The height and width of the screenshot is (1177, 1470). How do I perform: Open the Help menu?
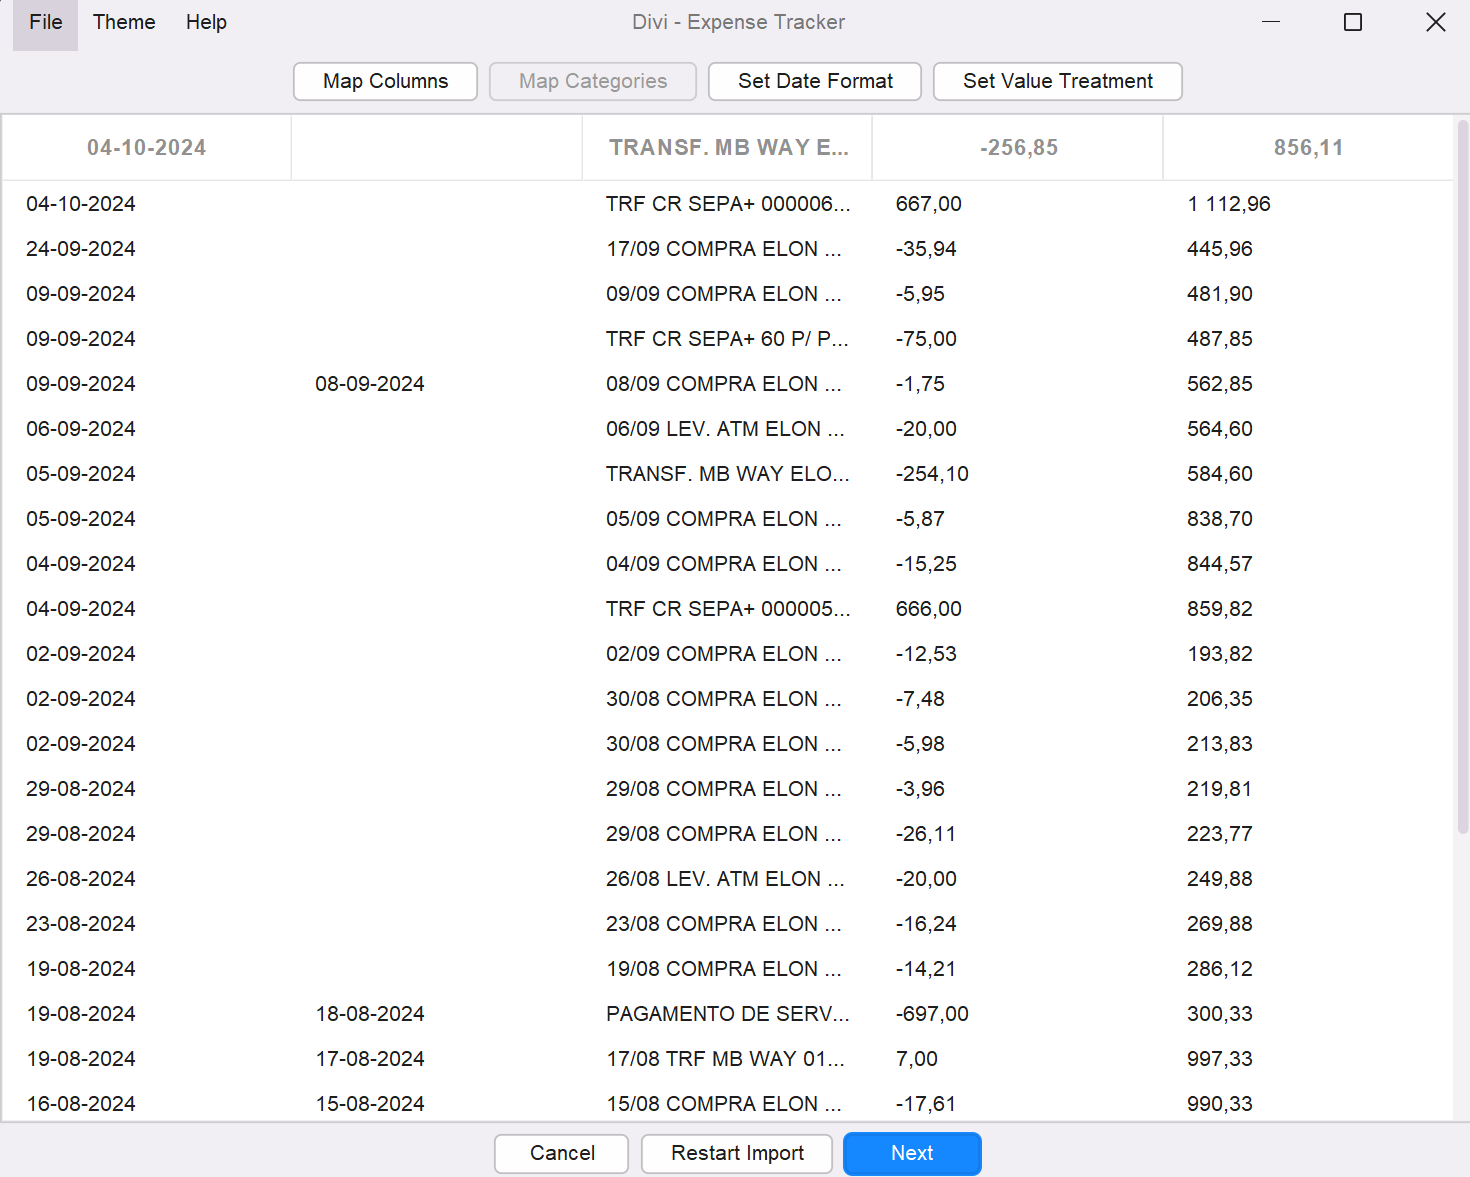[206, 23]
